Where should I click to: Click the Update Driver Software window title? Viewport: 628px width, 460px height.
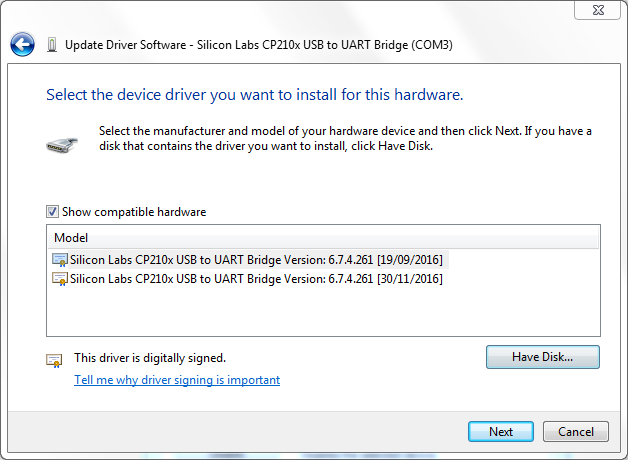[x=259, y=45]
